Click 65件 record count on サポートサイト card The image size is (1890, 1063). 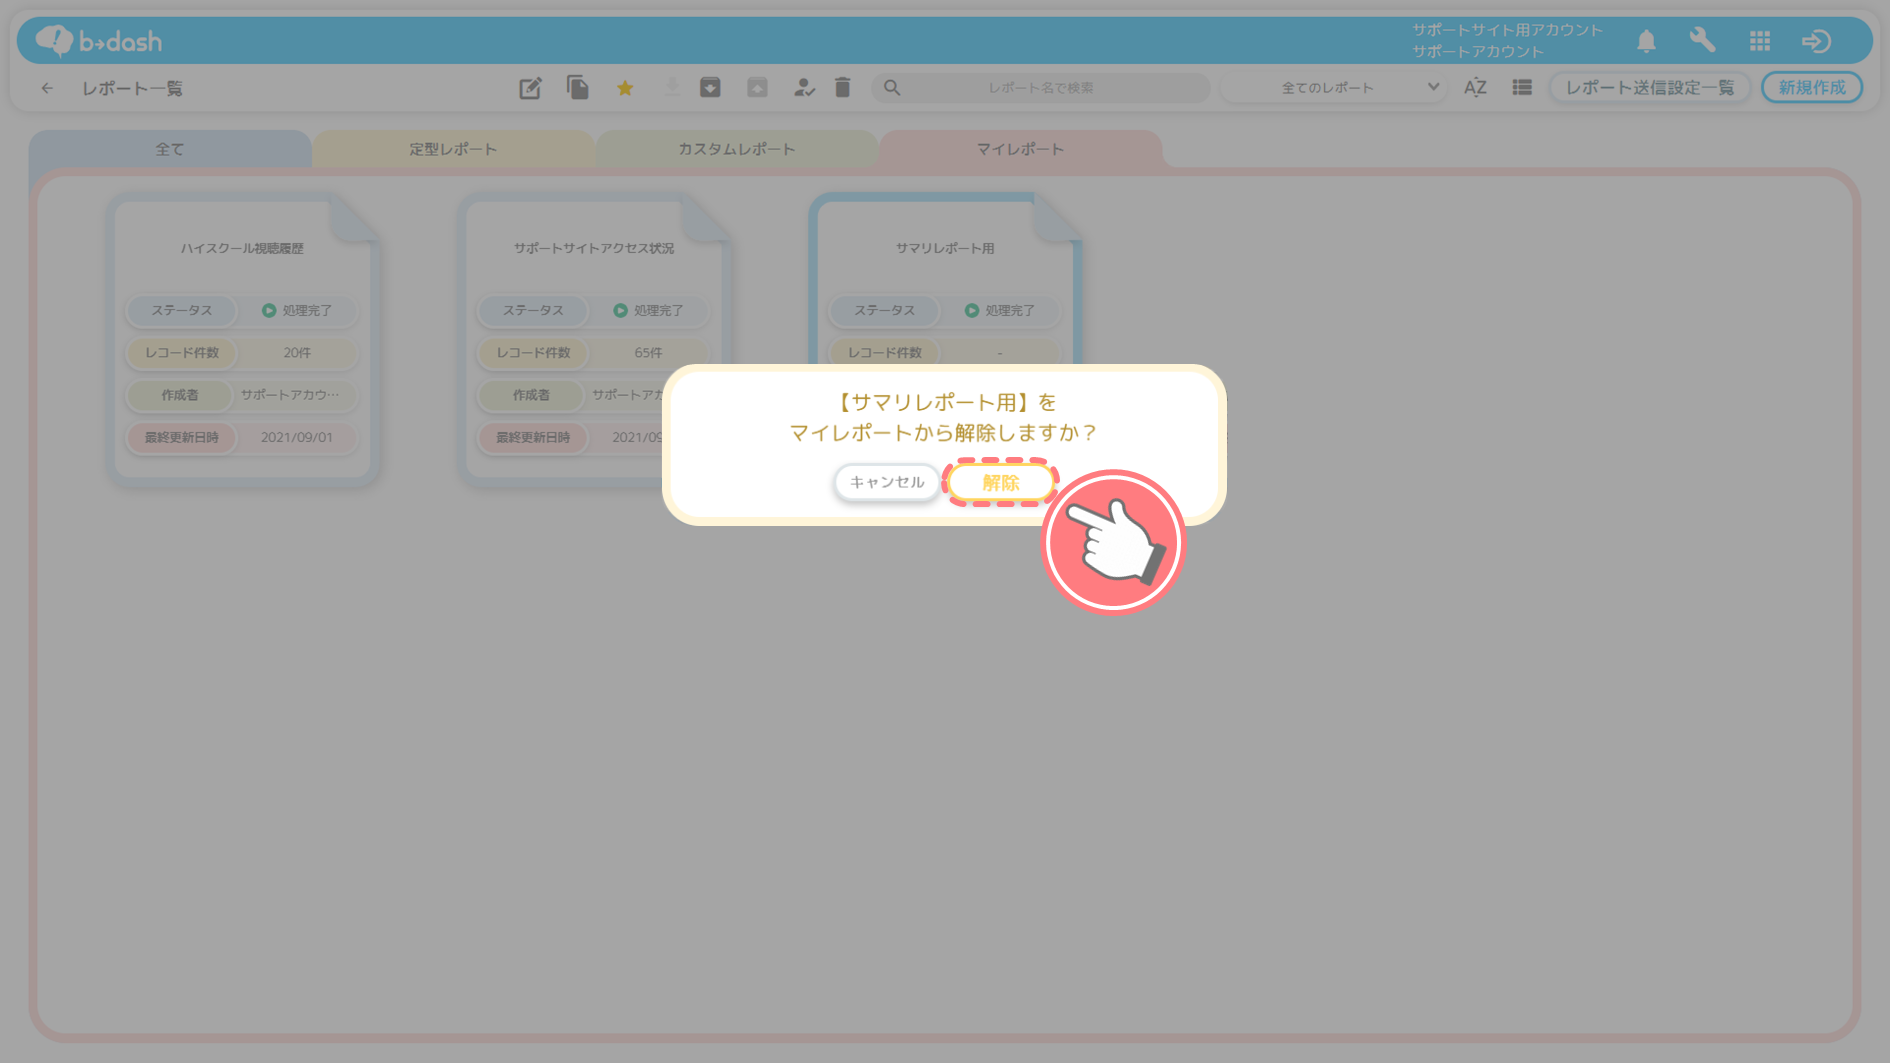(648, 353)
